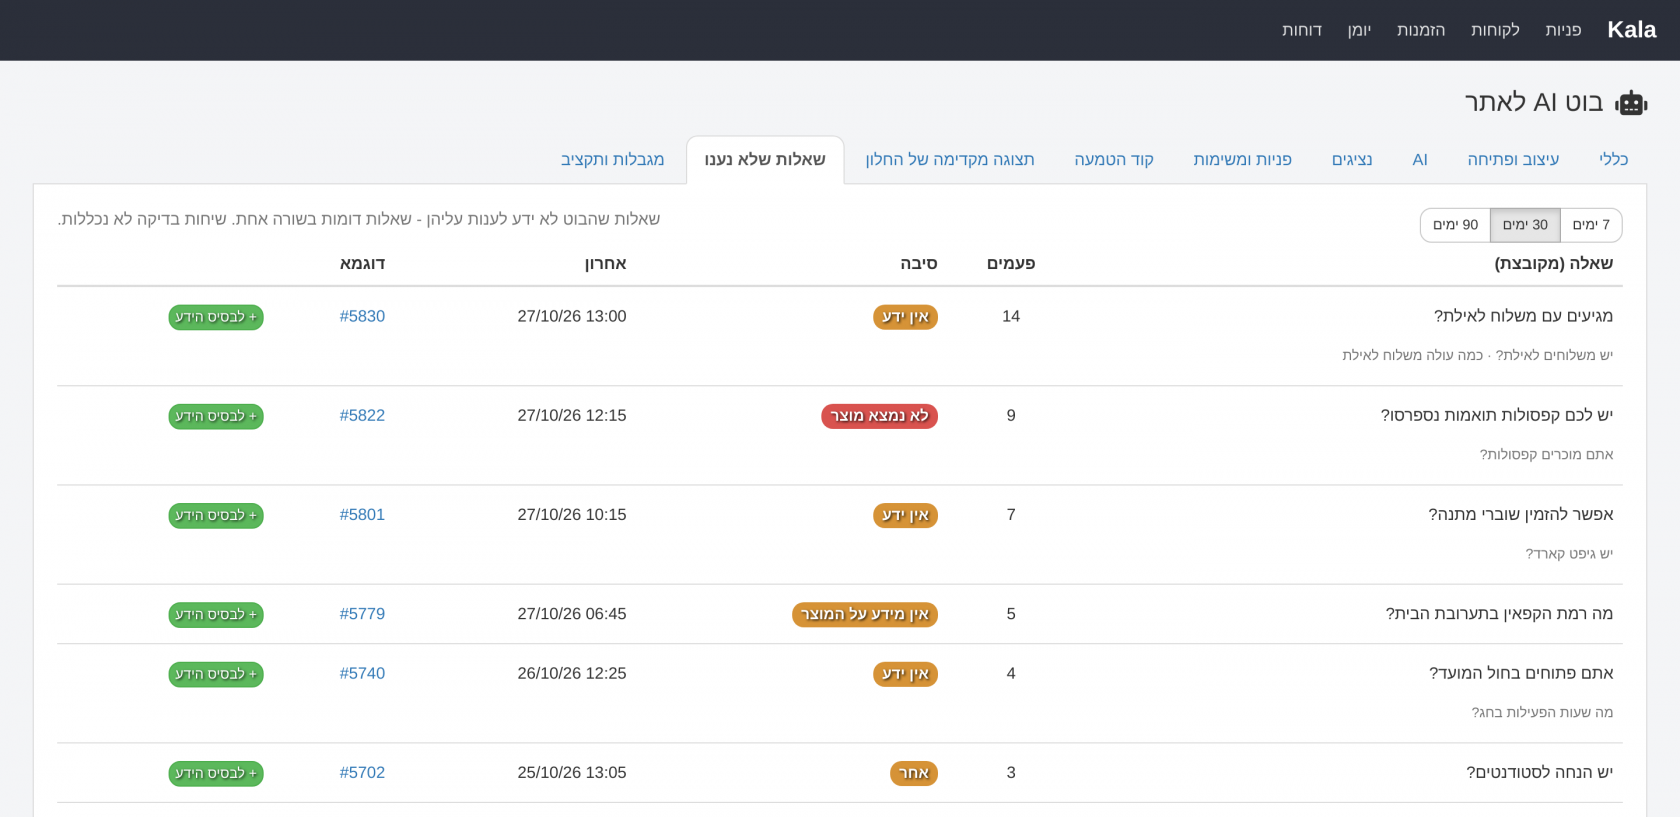The image size is (1680, 817).
Task: Add question #5801 to the knowledge base
Action: [x=216, y=515]
